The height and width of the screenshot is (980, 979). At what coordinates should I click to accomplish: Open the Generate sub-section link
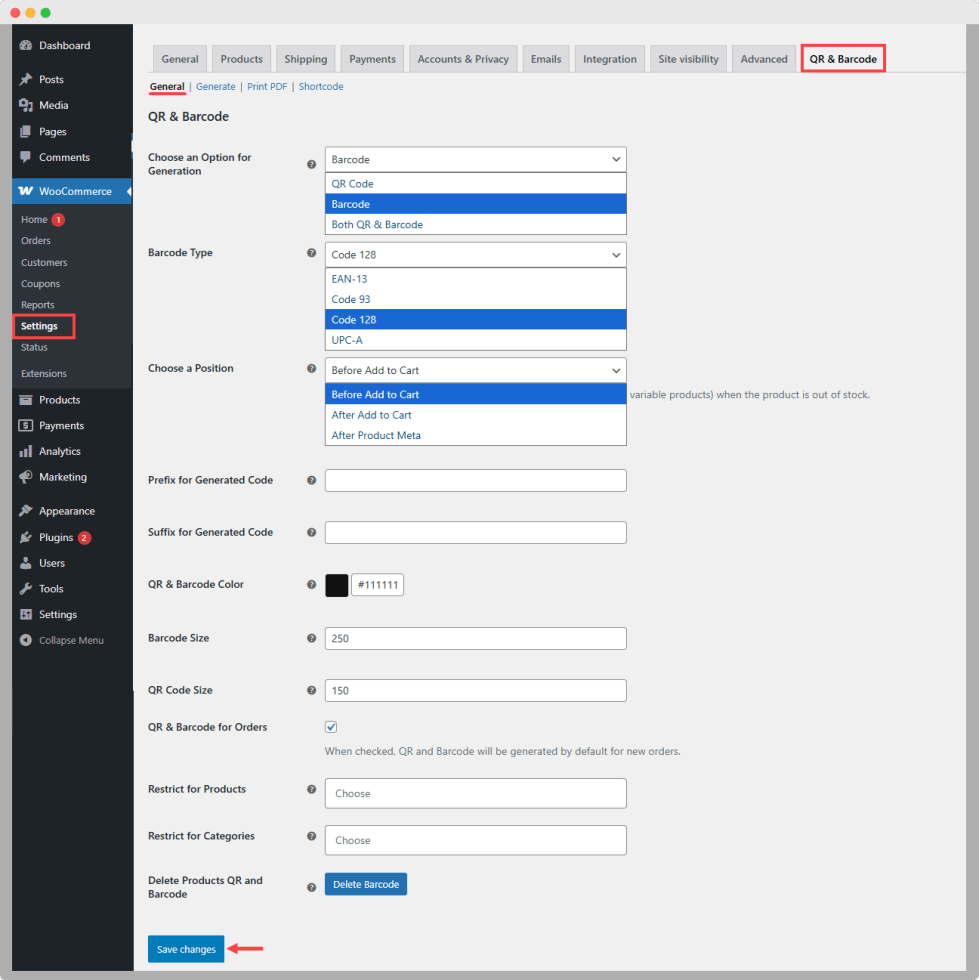216,86
